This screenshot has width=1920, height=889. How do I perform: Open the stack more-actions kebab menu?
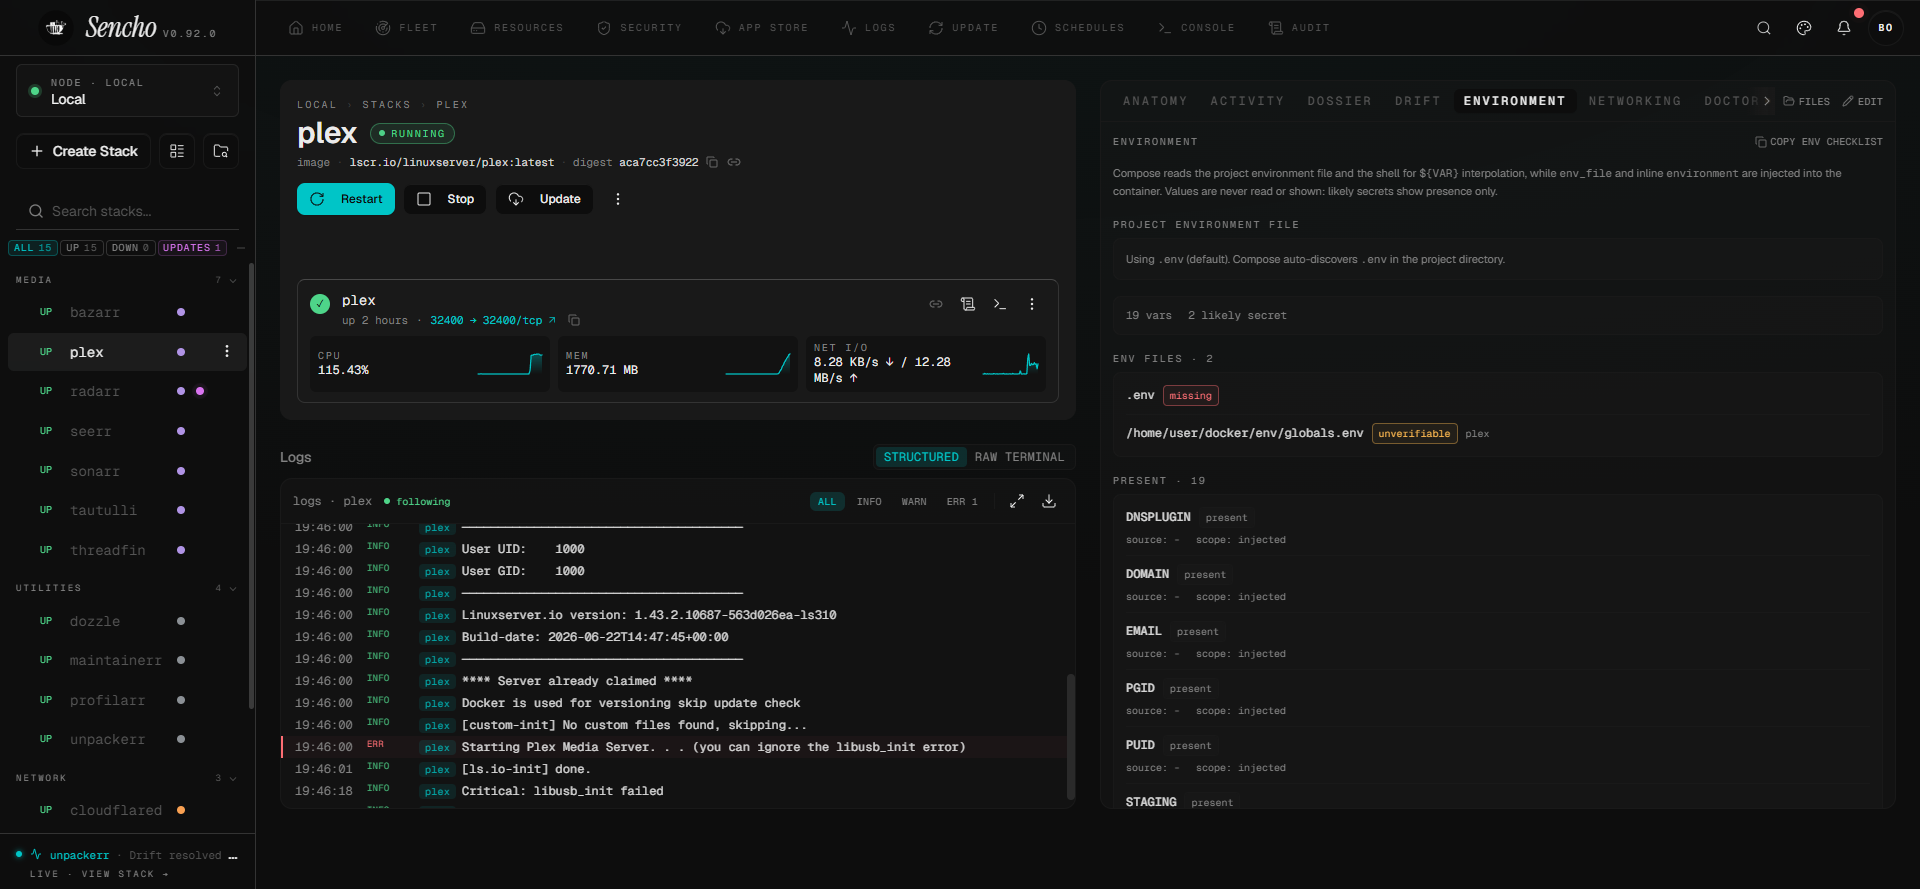[x=618, y=199]
